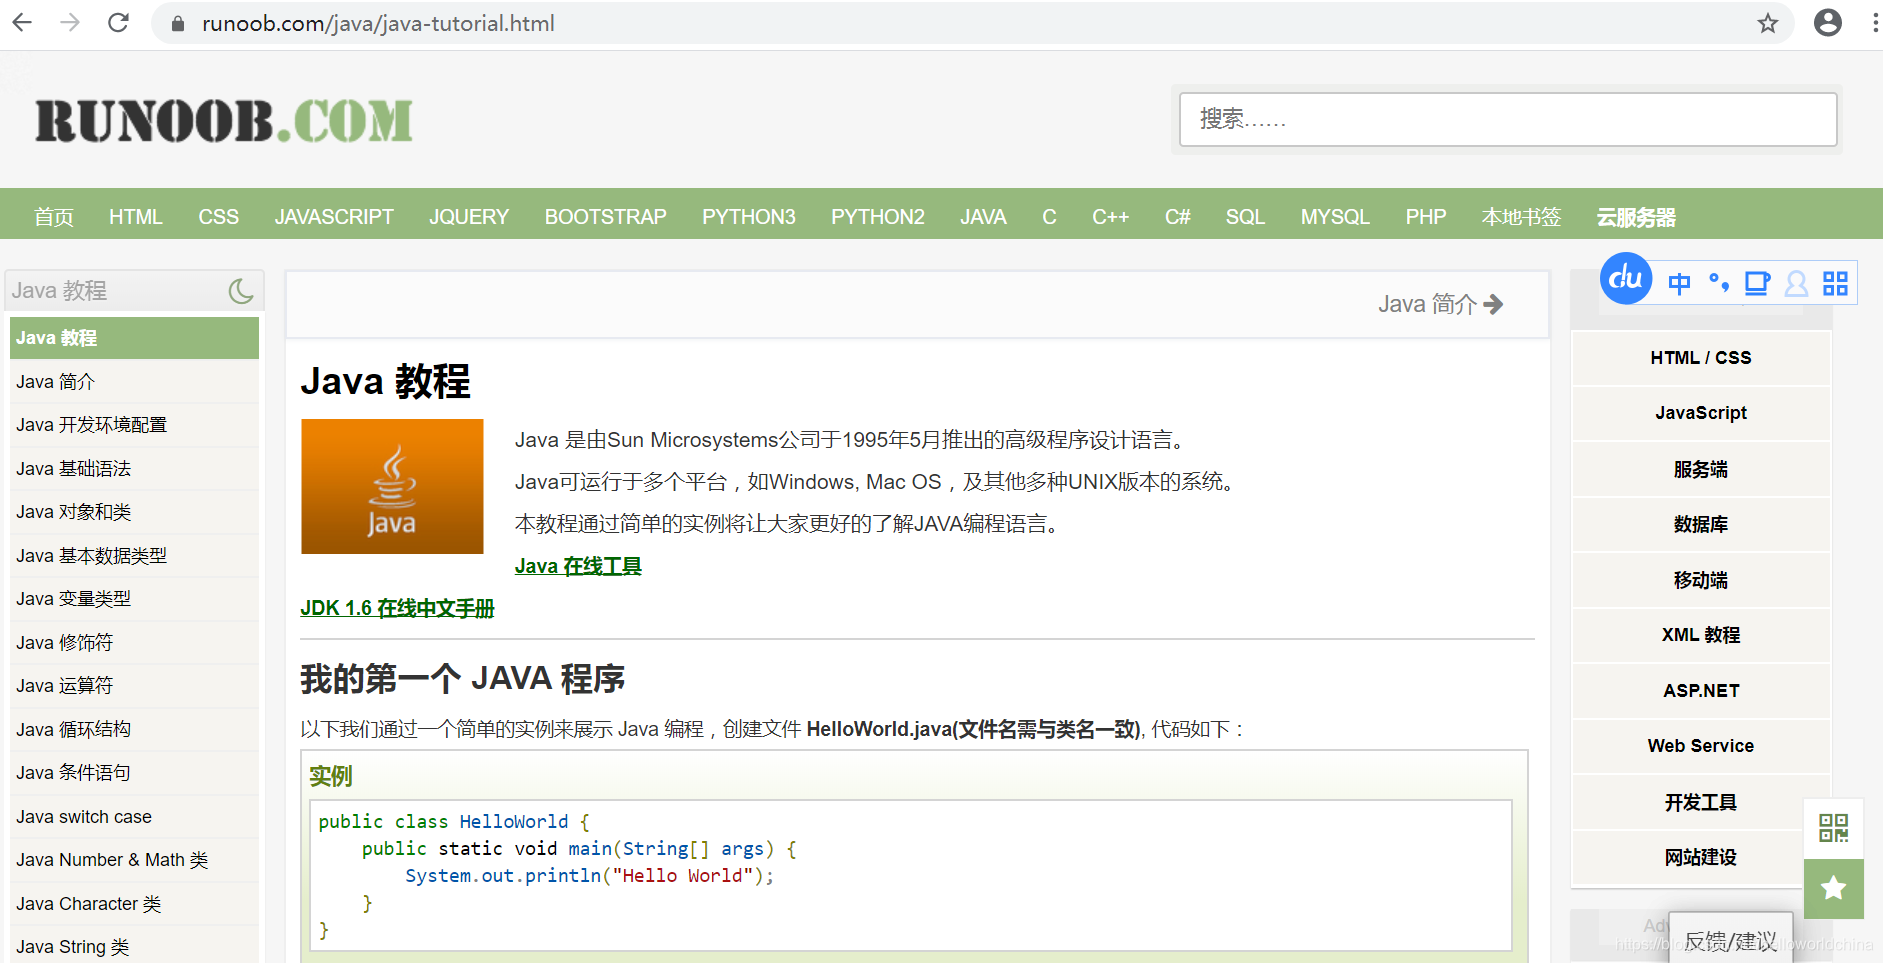Image resolution: width=1883 pixels, height=963 pixels.
Task: Bookmark this page with star icon
Action: (1768, 23)
